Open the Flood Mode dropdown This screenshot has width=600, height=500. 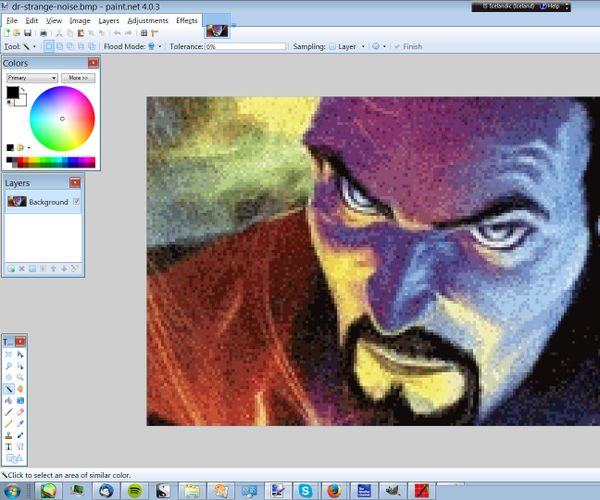[154, 47]
